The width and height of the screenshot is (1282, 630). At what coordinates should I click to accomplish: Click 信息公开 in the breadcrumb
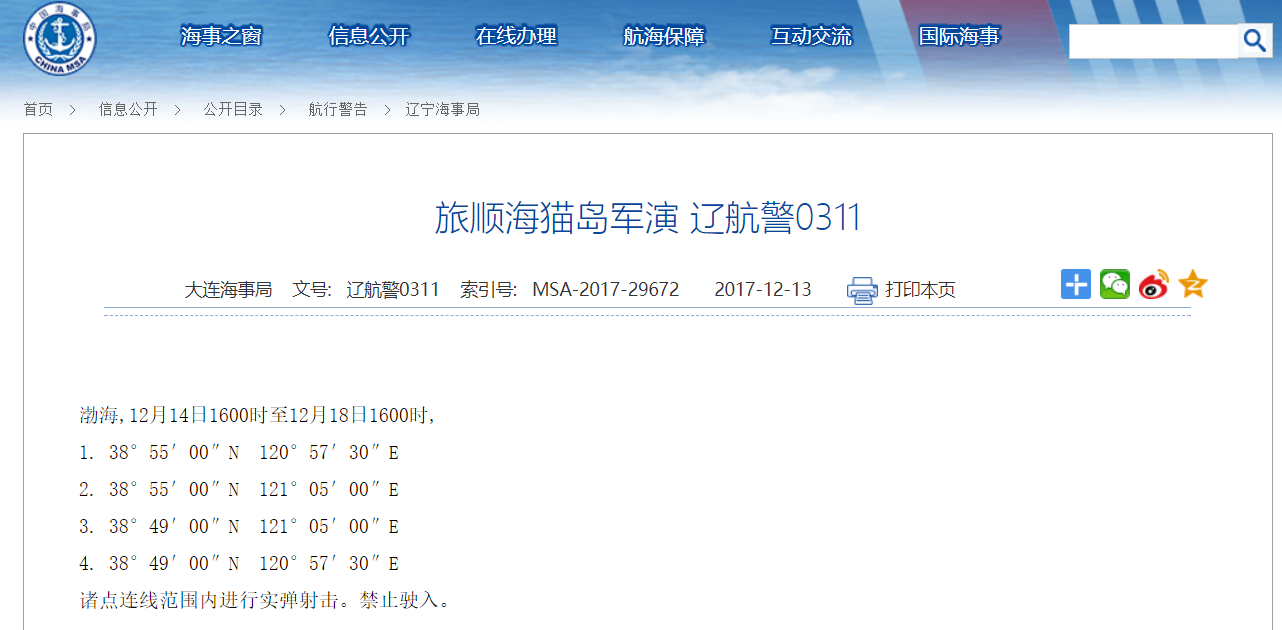[x=128, y=109]
